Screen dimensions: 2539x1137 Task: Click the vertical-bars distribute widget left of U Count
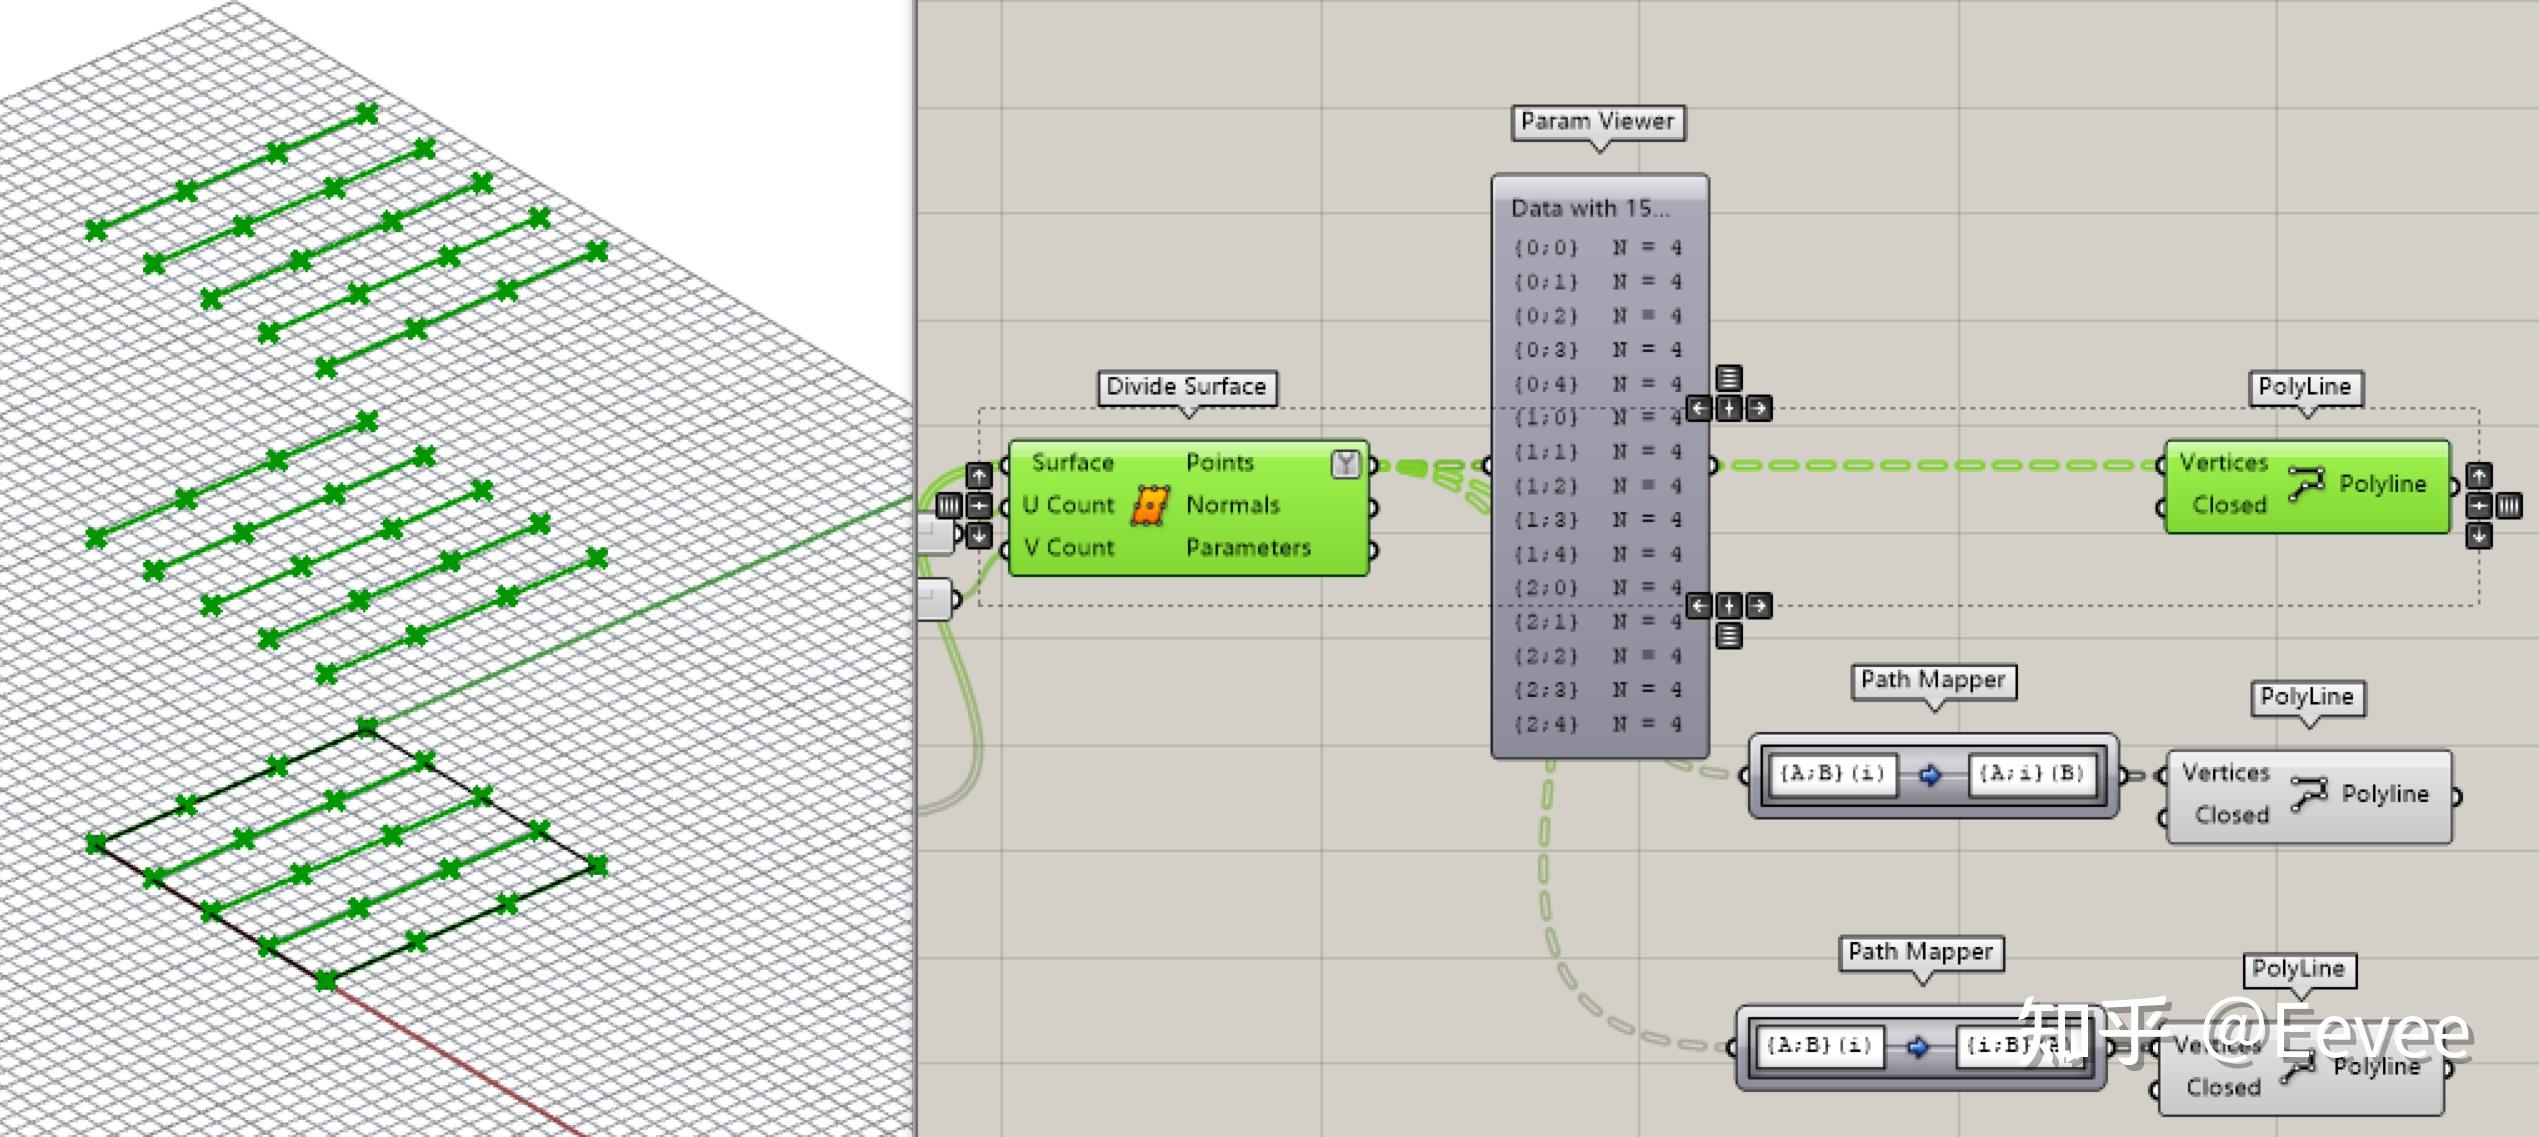[948, 506]
